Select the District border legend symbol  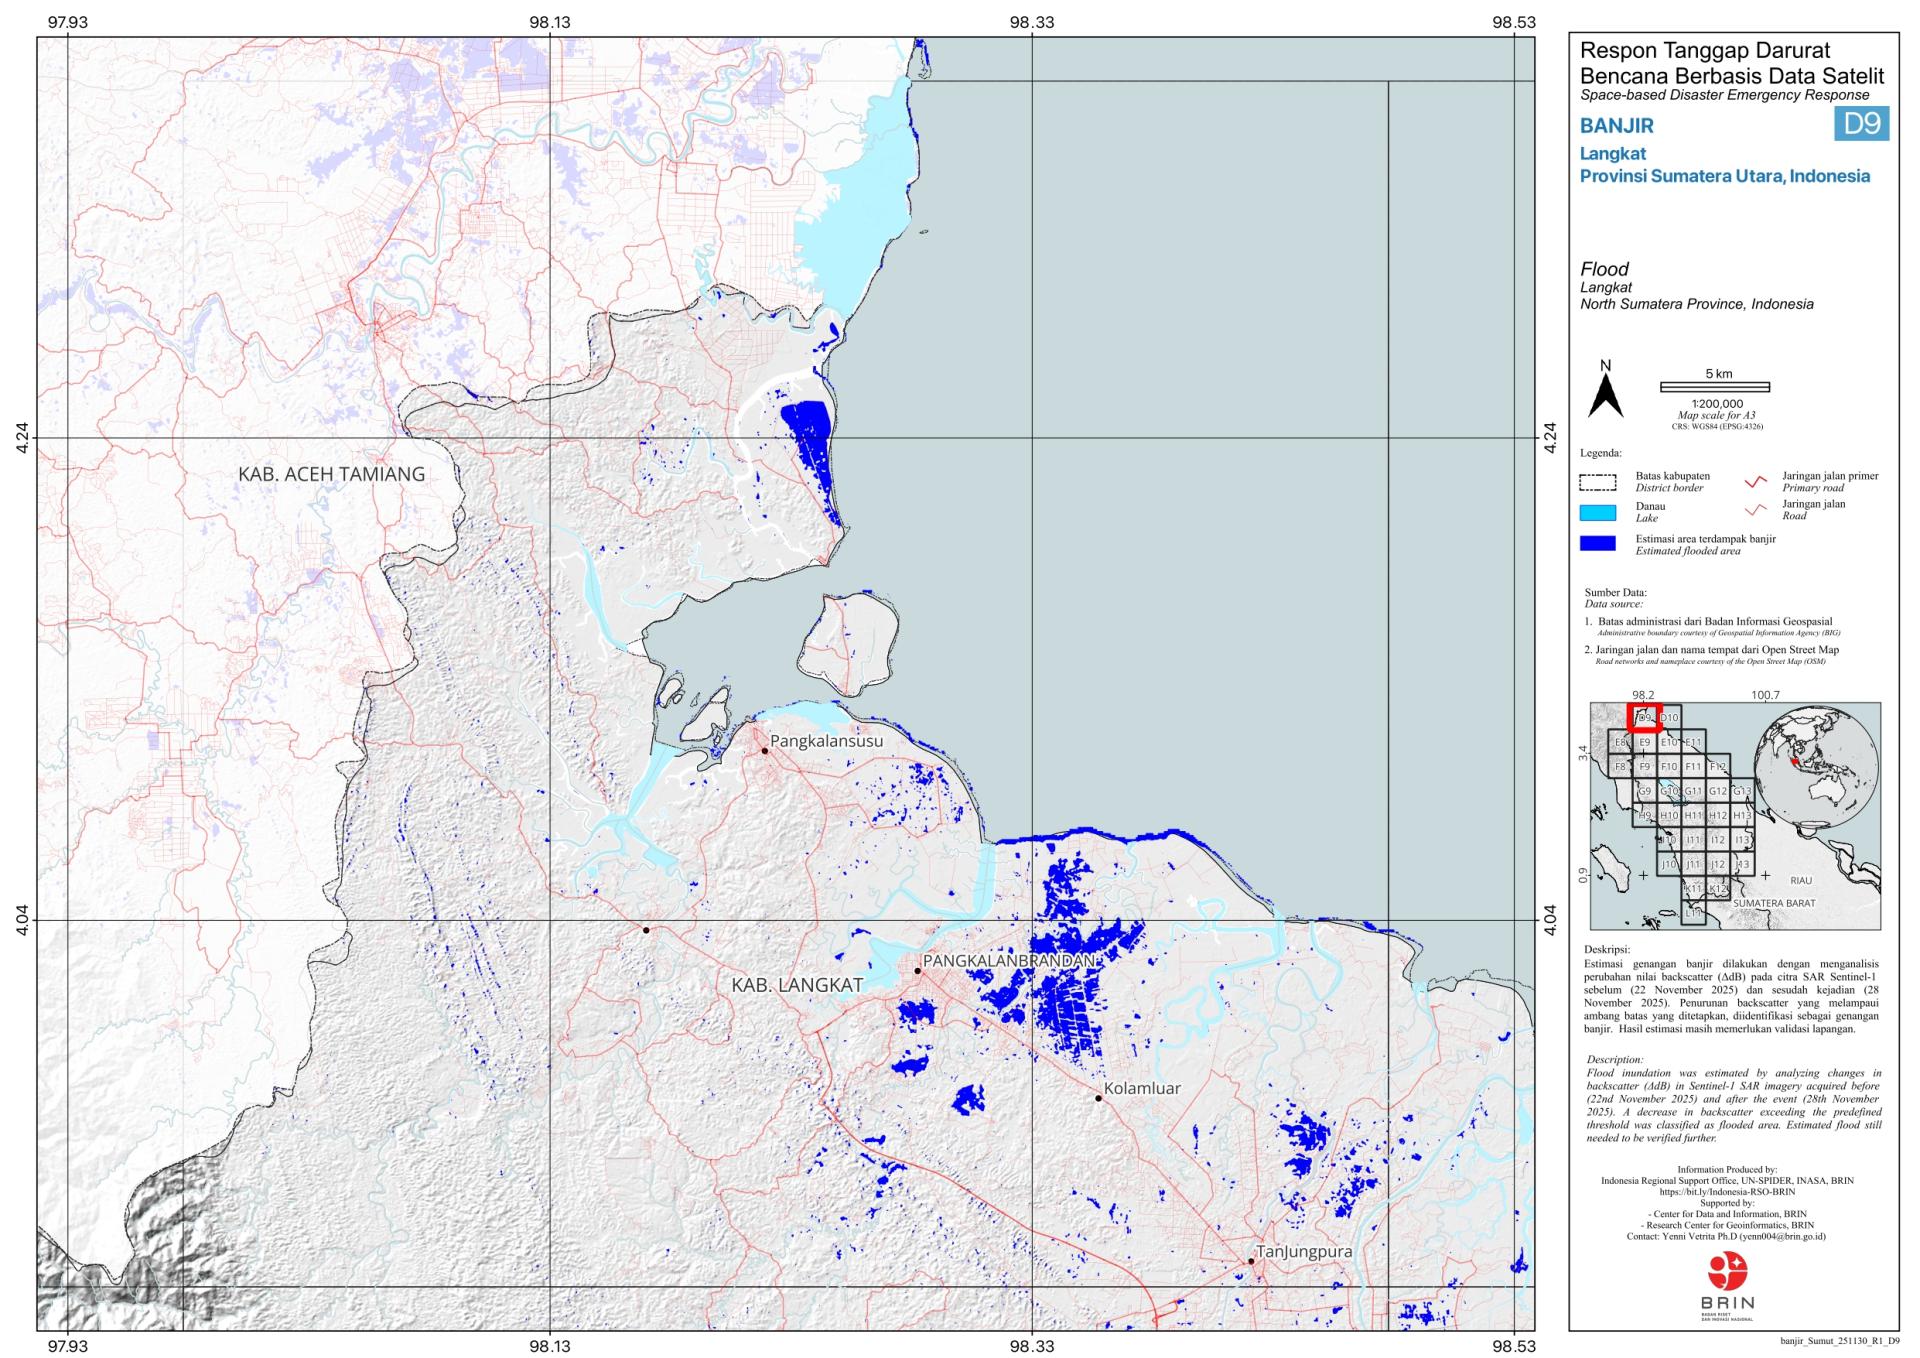1598,482
